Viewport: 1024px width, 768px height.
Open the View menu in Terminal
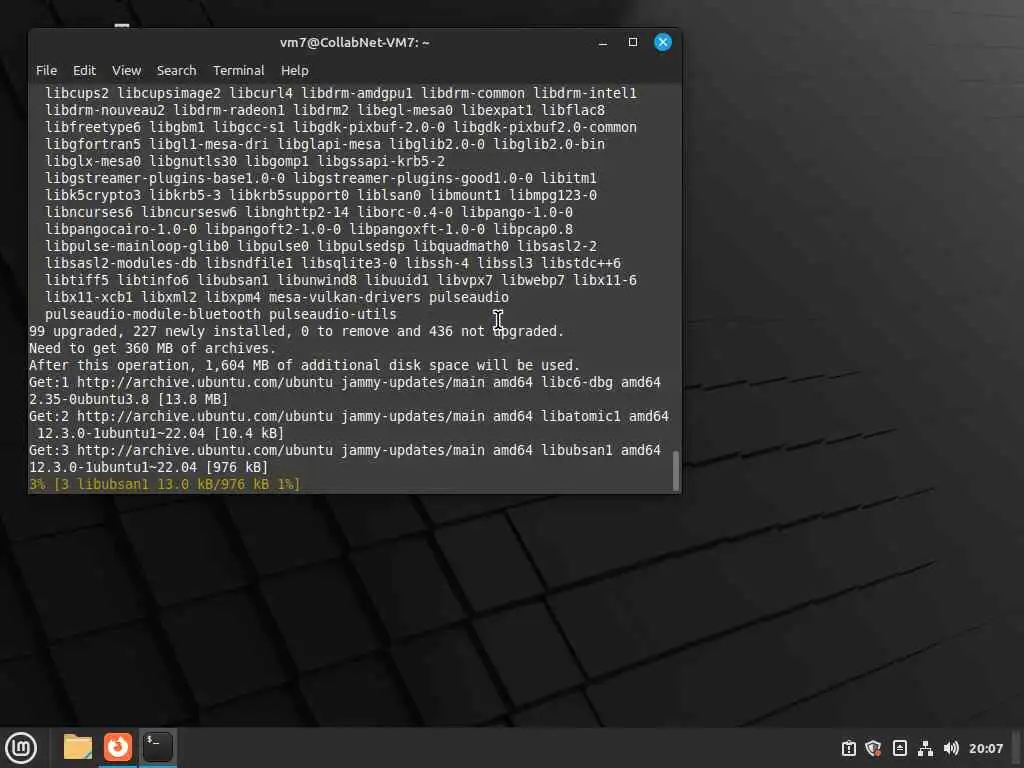[x=126, y=71]
